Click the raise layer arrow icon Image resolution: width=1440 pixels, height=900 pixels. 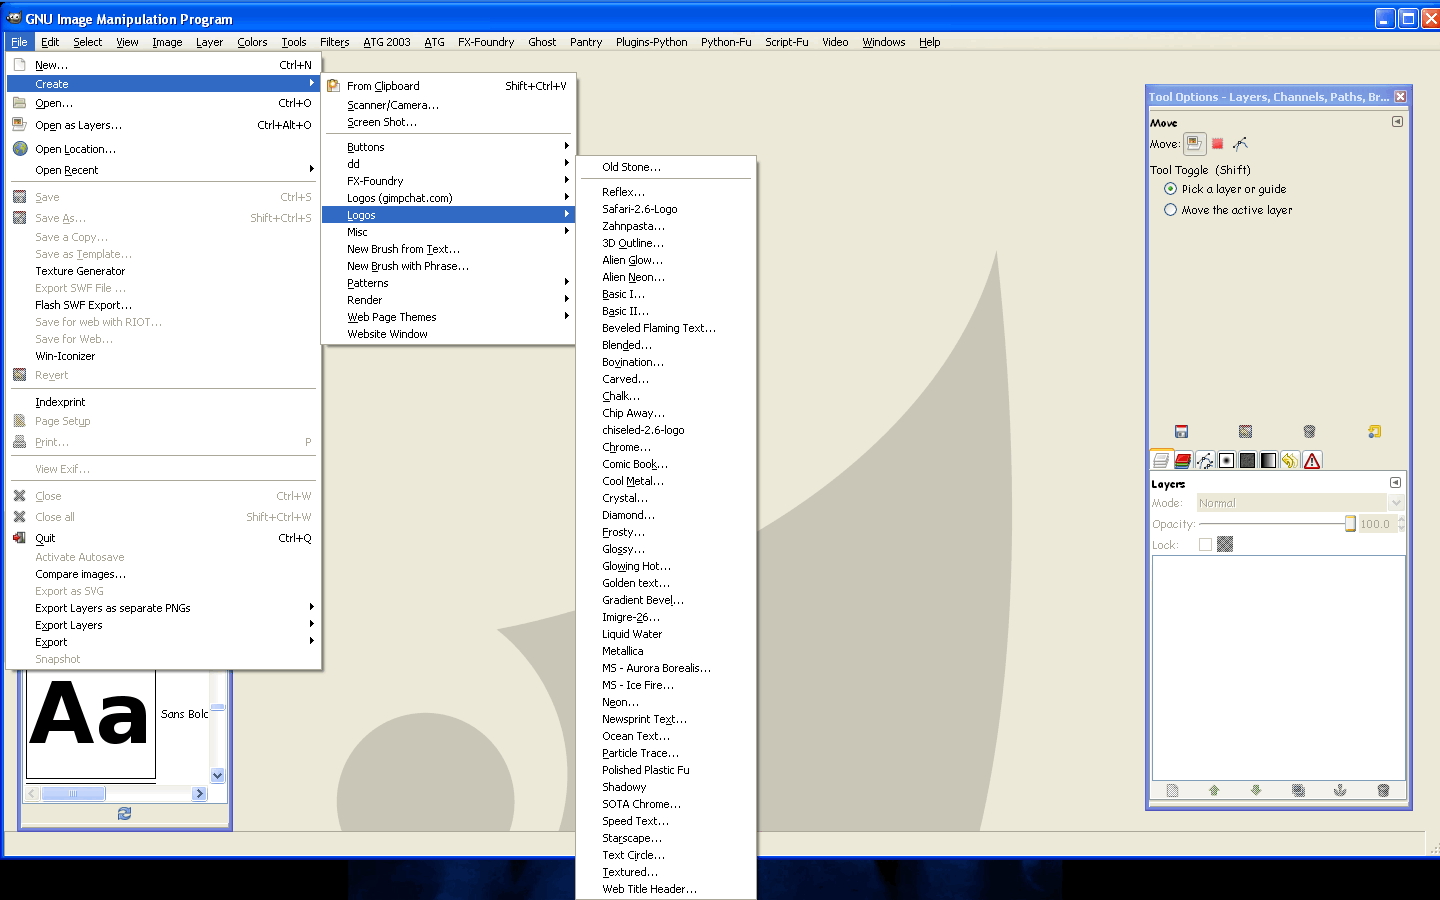tap(1214, 790)
